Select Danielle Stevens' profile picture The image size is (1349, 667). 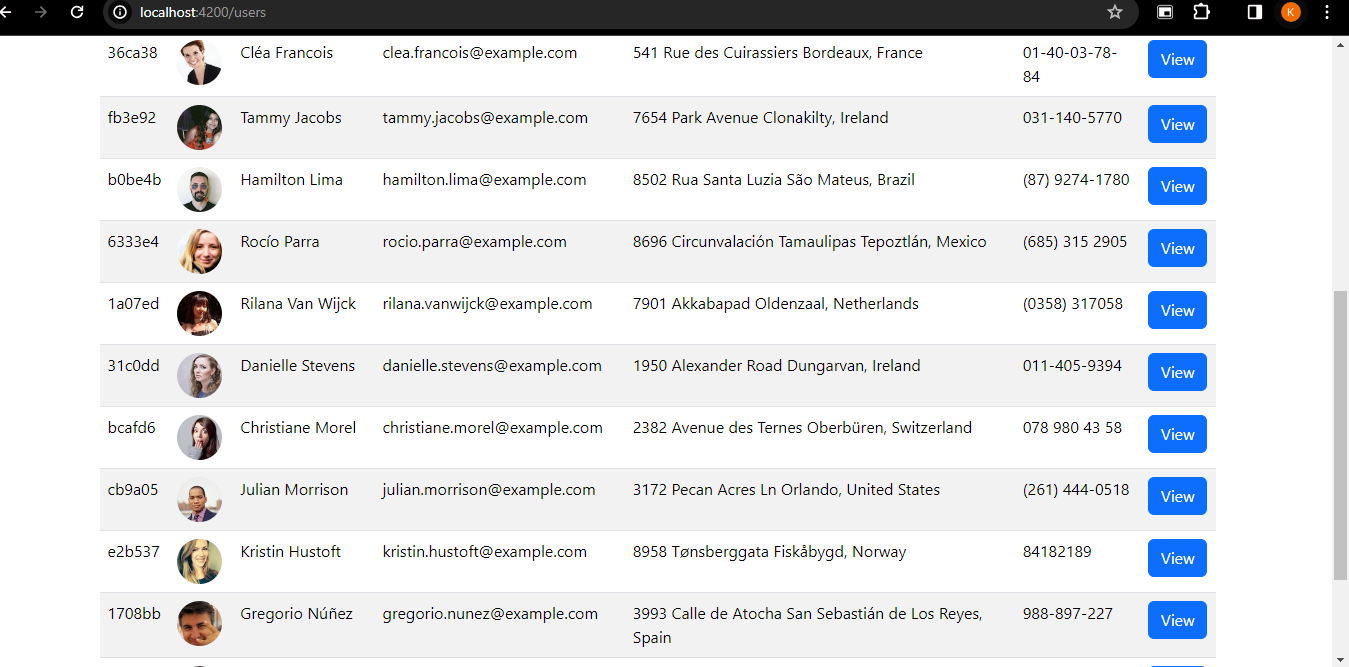199,375
